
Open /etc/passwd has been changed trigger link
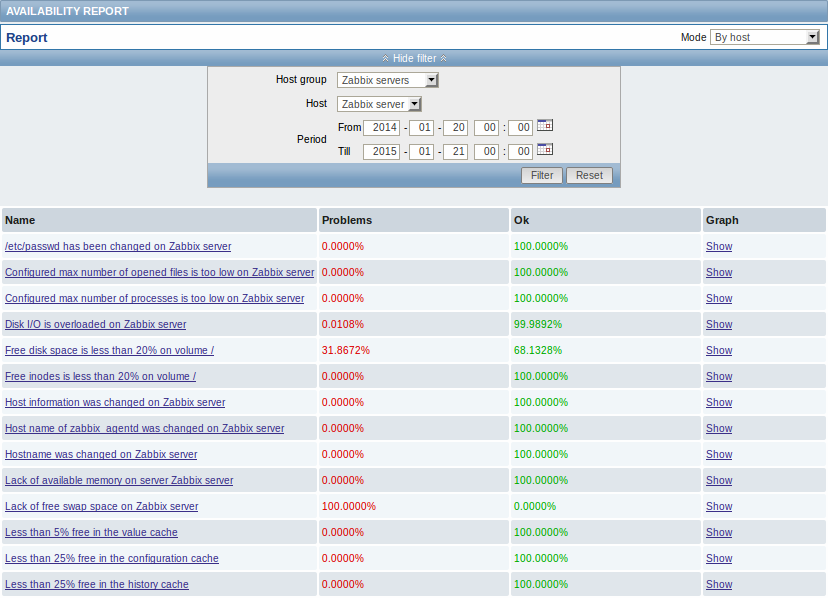click(x=118, y=246)
